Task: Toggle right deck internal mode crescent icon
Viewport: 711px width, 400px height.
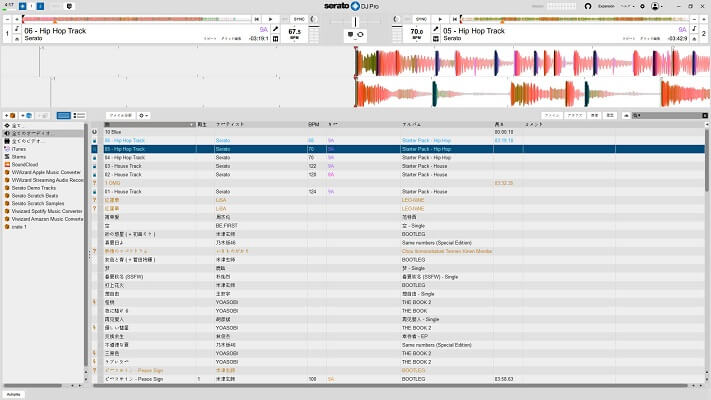Action: [396, 19]
